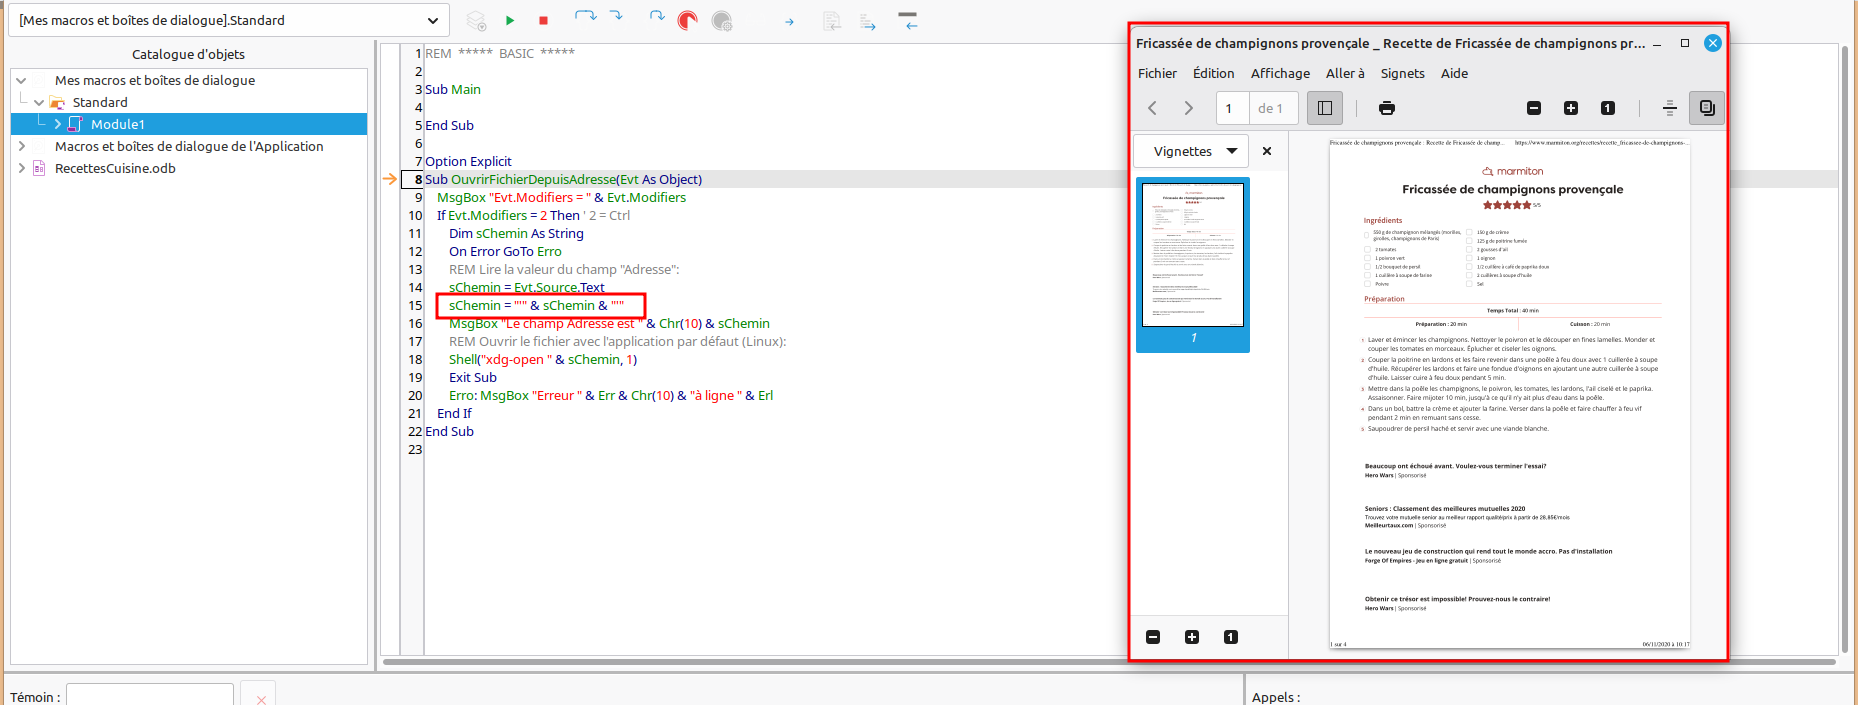The height and width of the screenshot is (705, 1858).
Task: Select the page 1 thumbnail
Action: pyautogui.click(x=1193, y=265)
